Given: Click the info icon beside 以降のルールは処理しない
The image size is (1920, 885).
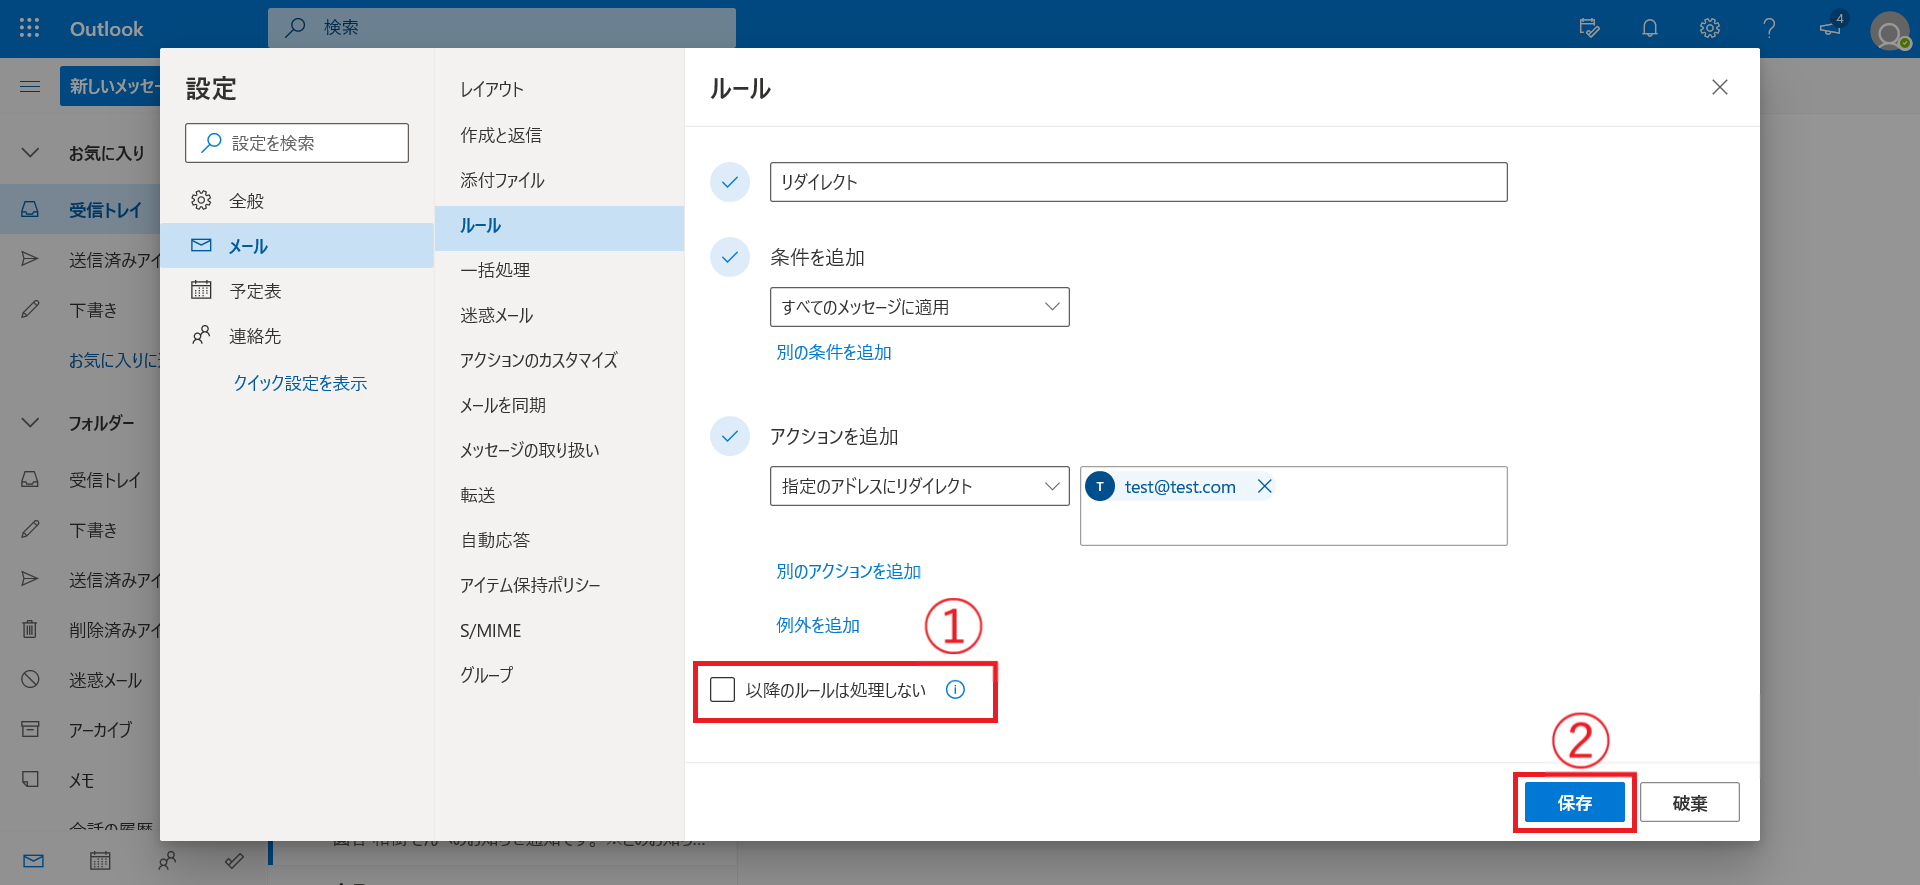Looking at the screenshot, I should point(955,690).
